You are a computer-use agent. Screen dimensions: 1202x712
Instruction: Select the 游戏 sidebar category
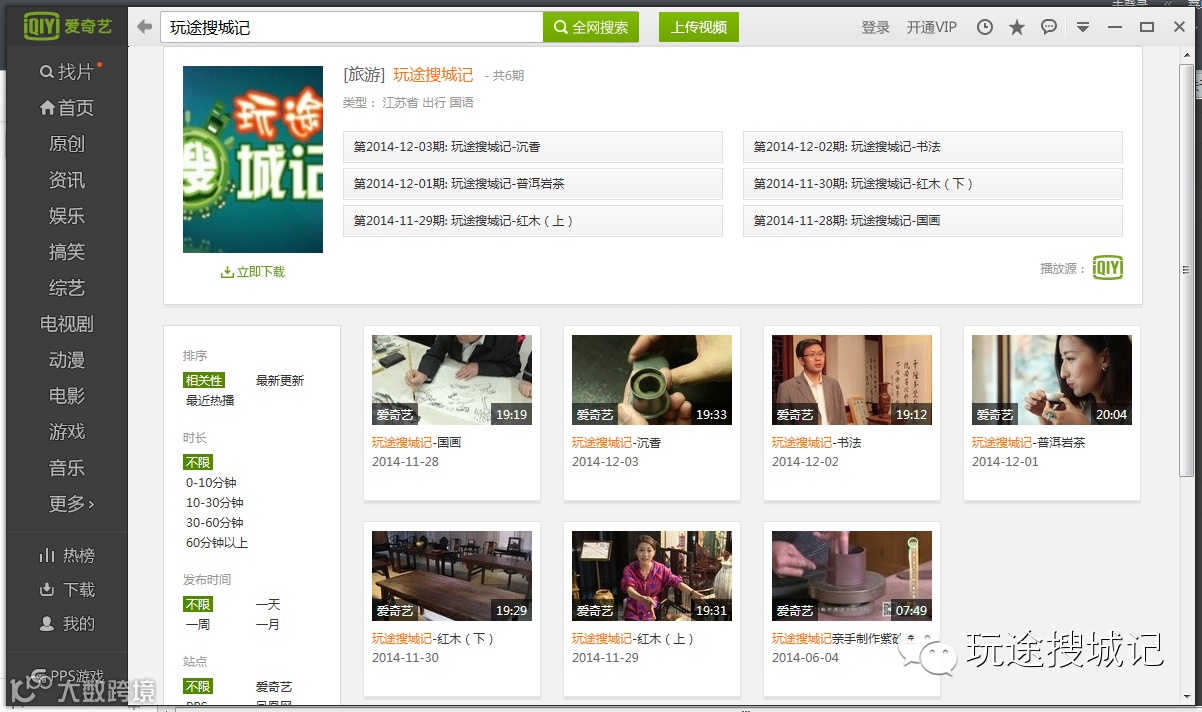(x=67, y=432)
